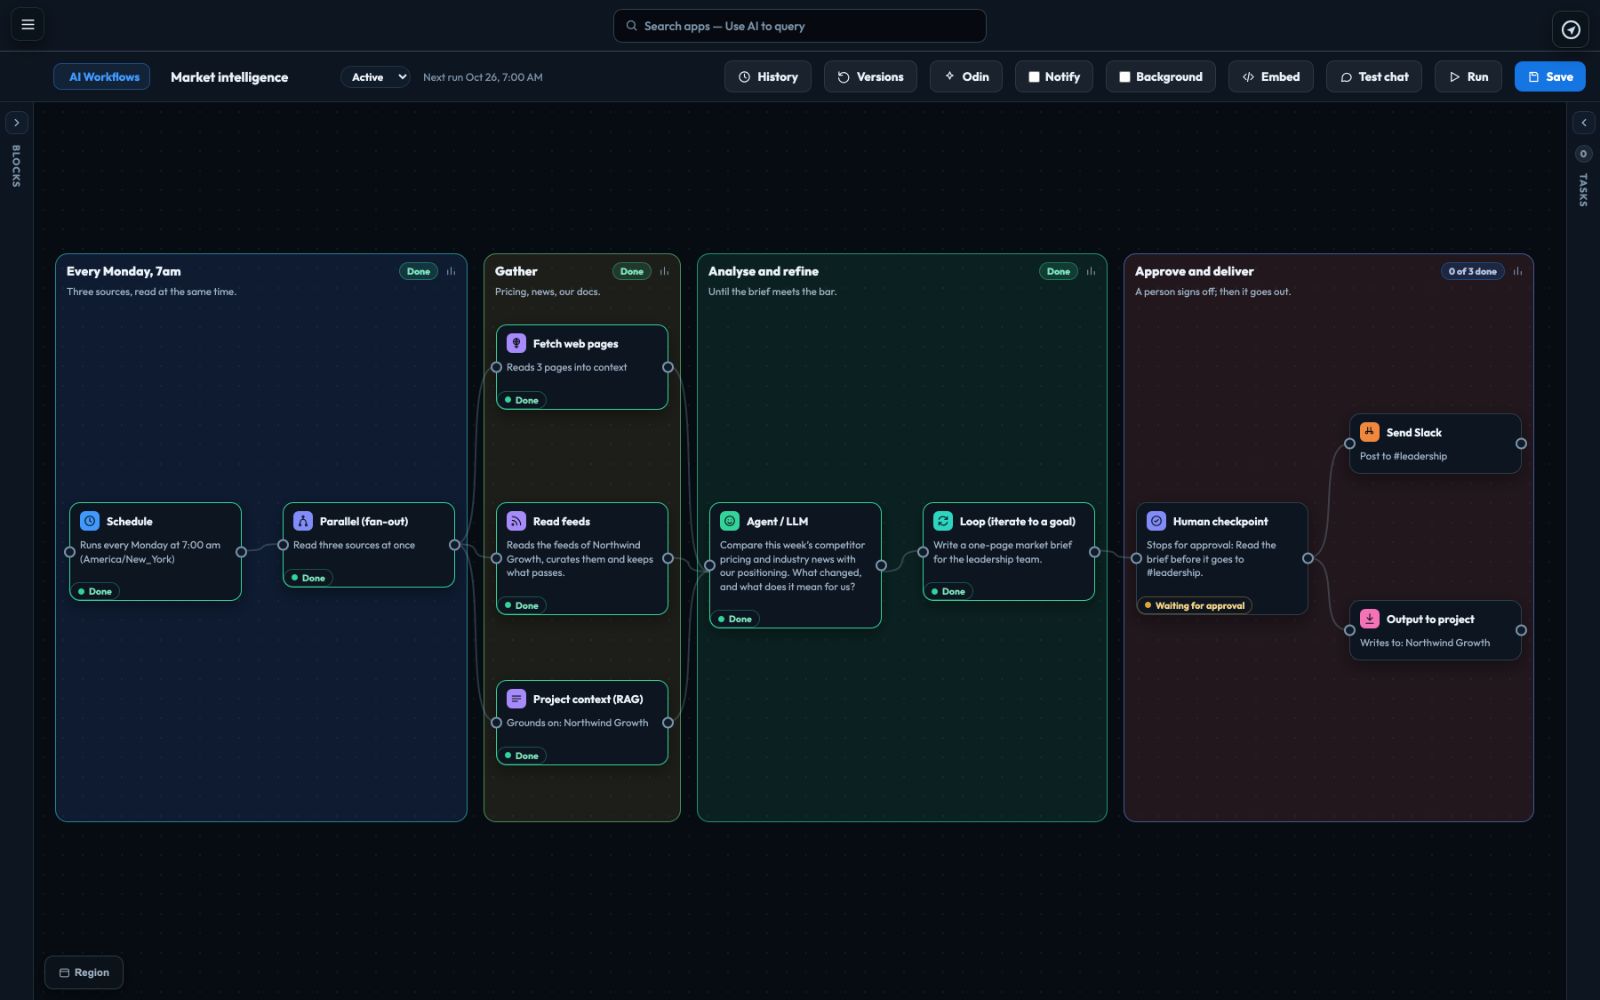Click the Fetch web pages node icon
This screenshot has width=1600, height=1000.
click(x=516, y=343)
